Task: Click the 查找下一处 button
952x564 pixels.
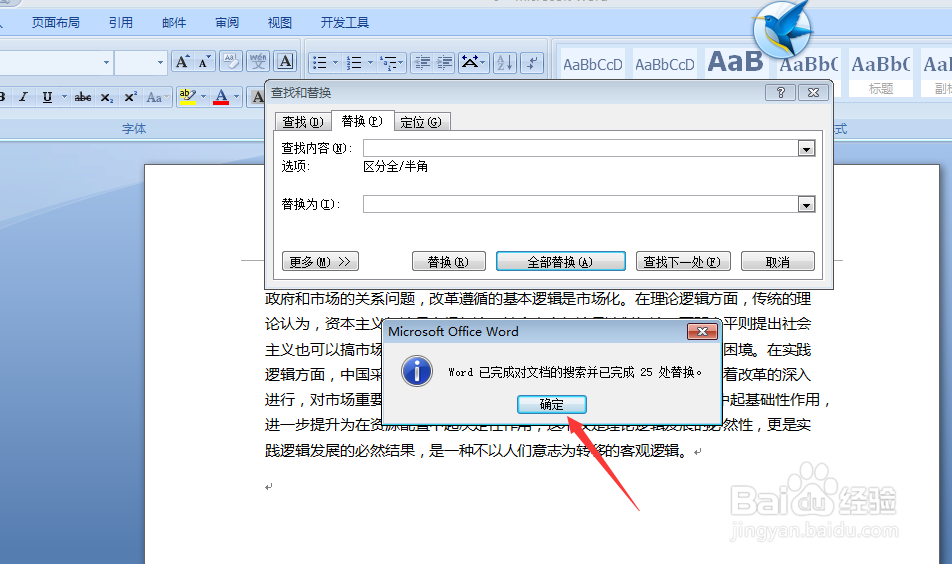Action: pos(683,262)
